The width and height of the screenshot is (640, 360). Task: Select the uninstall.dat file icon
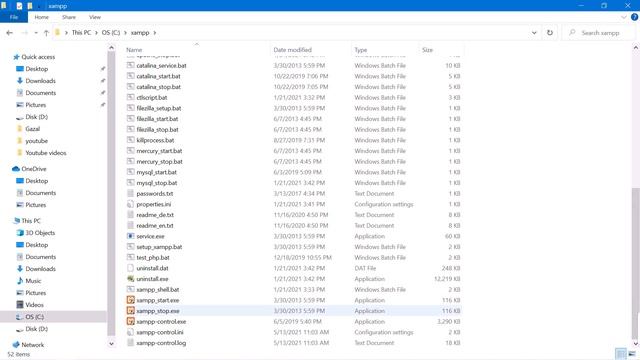pyautogui.click(x=131, y=268)
